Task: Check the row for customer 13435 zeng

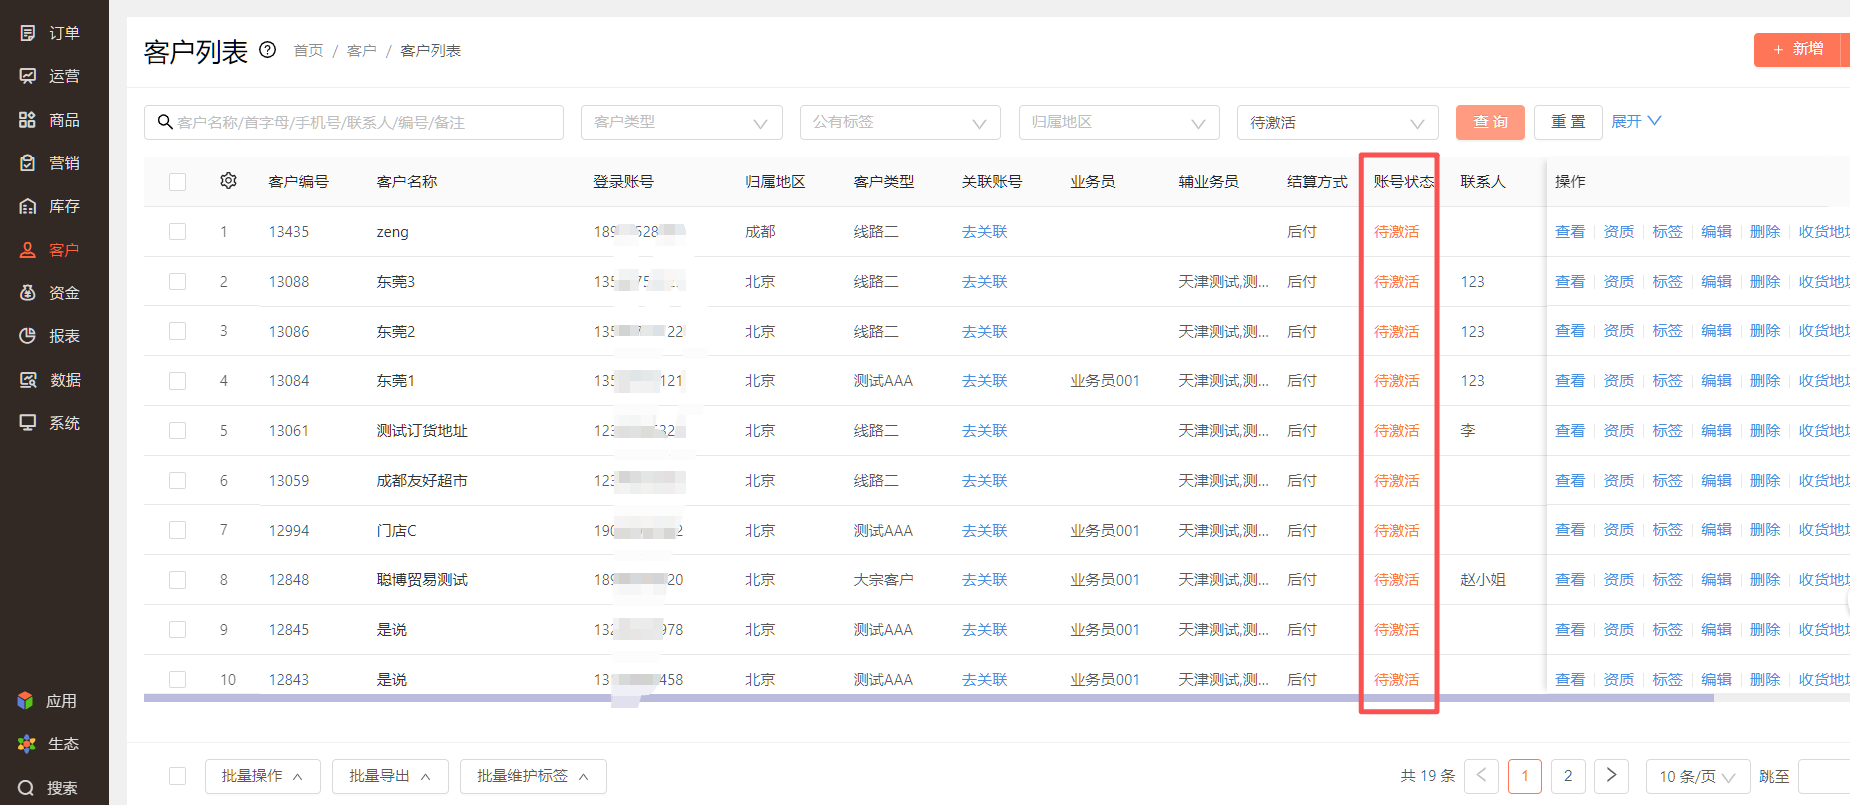Action: tap(178, 232)
